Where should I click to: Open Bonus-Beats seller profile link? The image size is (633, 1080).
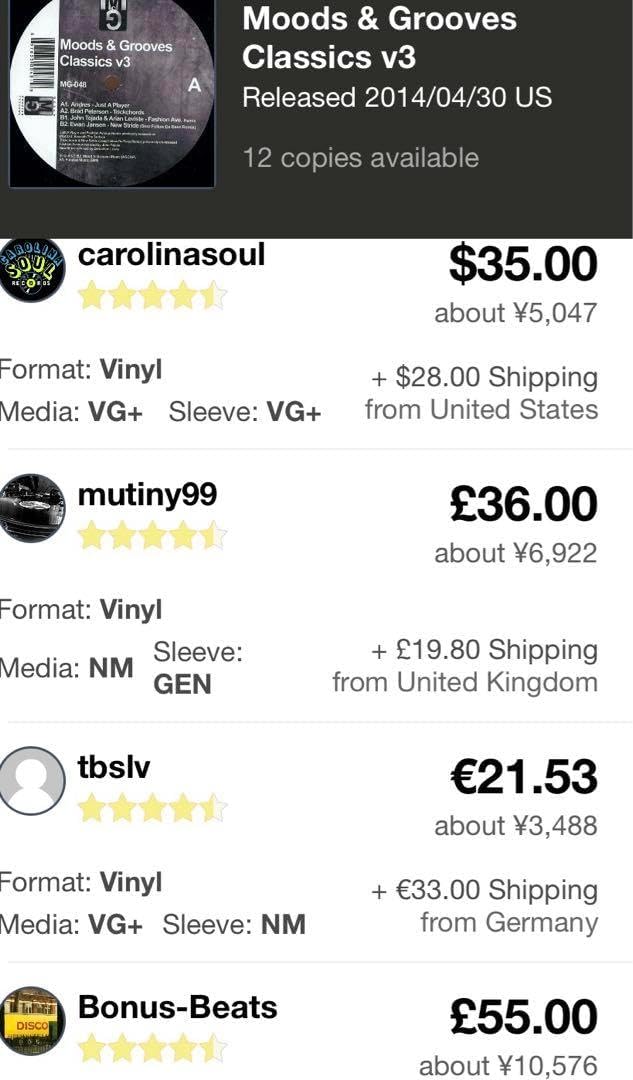177,1007
